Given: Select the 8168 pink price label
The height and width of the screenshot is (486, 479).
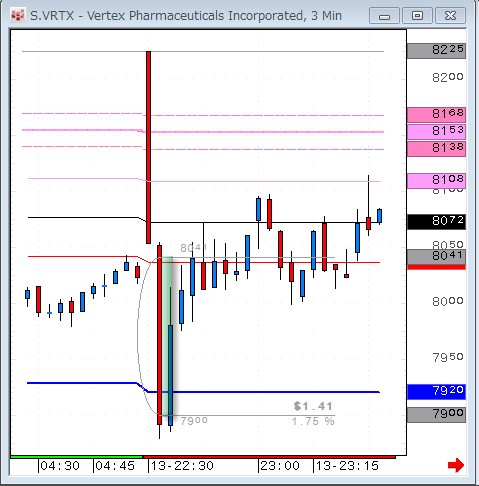Looking at the screenshot, I should point(436,114).
